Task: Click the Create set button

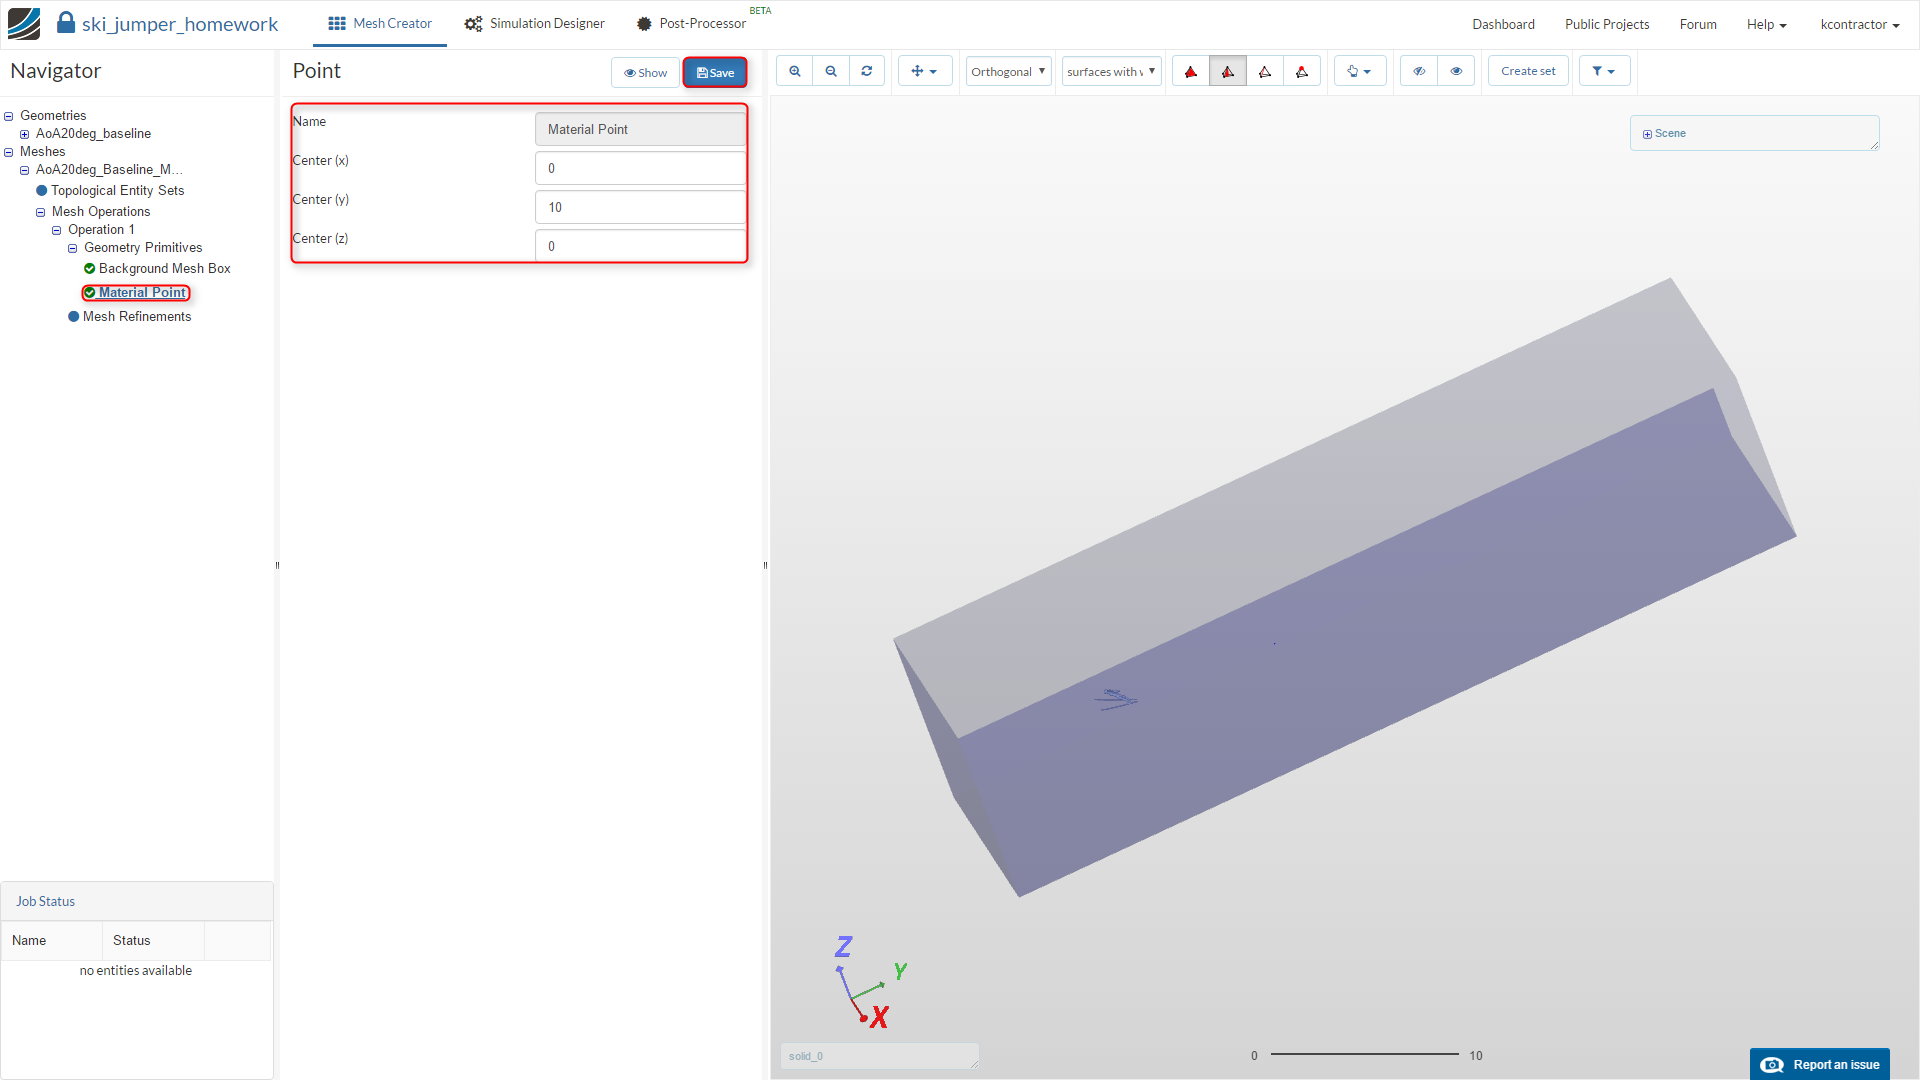Action: click(x=1527, y=71)
